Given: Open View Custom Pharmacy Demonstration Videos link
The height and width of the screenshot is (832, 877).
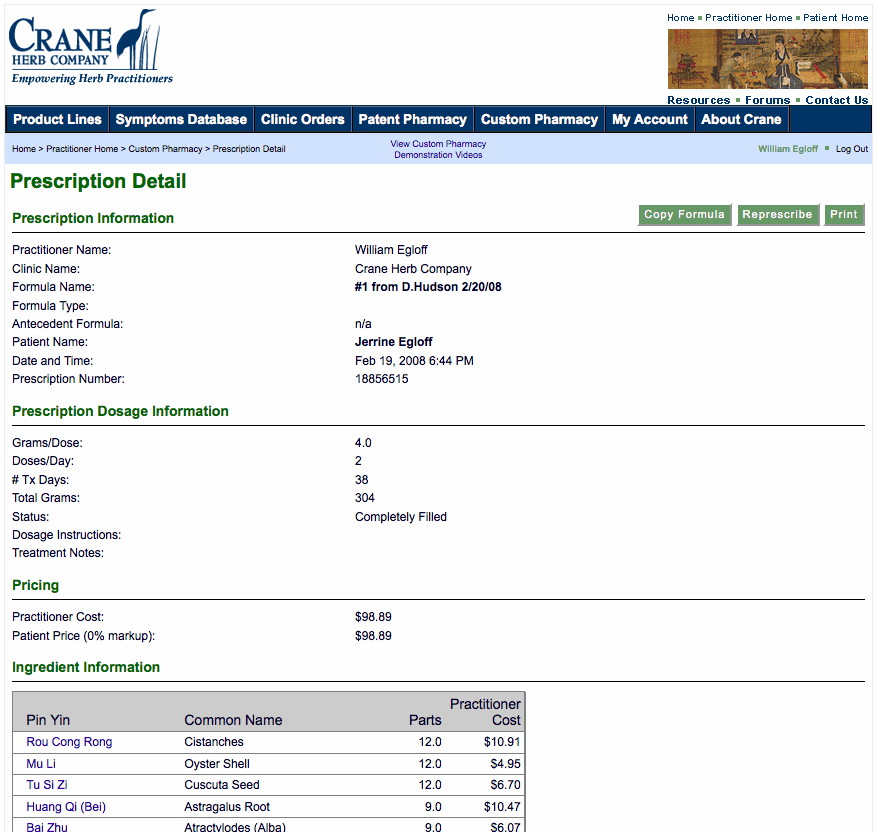Looking at the screenshot, I should coord(438,149).
